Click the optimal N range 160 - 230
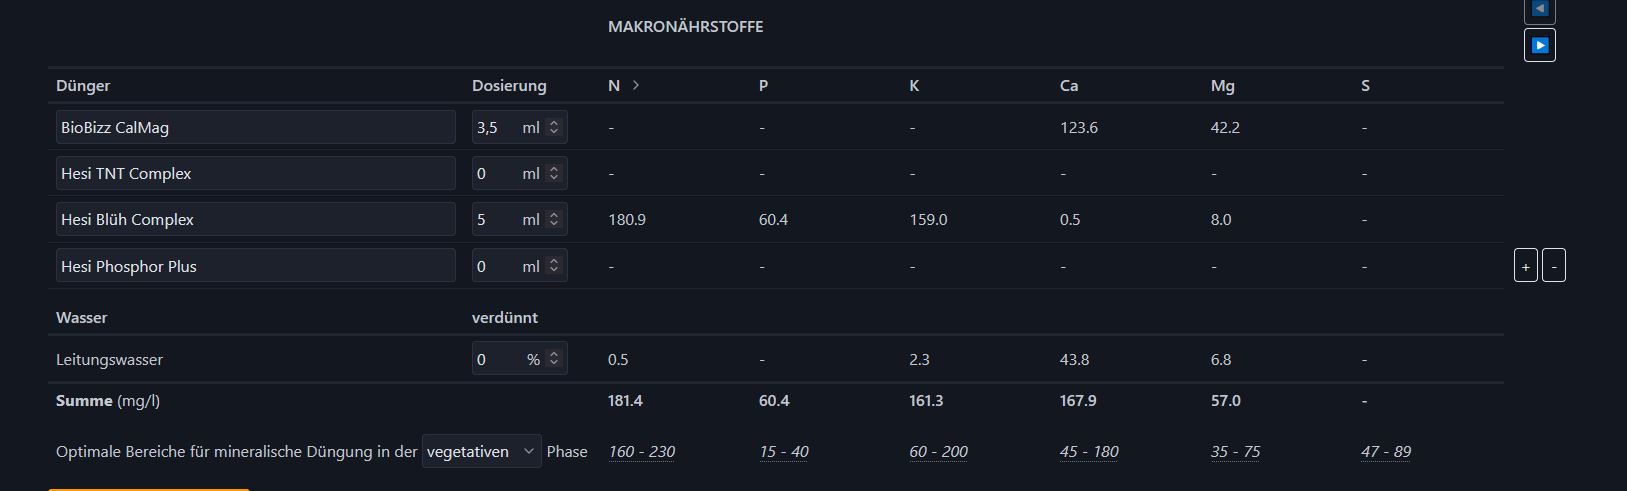 641,452
